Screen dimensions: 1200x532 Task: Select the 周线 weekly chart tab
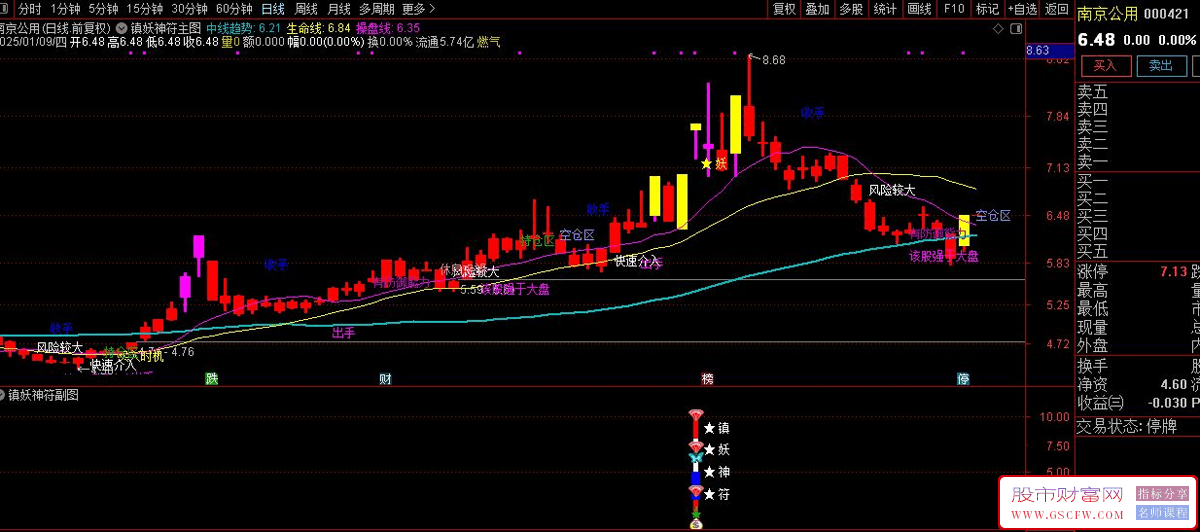tap(305, 9)
